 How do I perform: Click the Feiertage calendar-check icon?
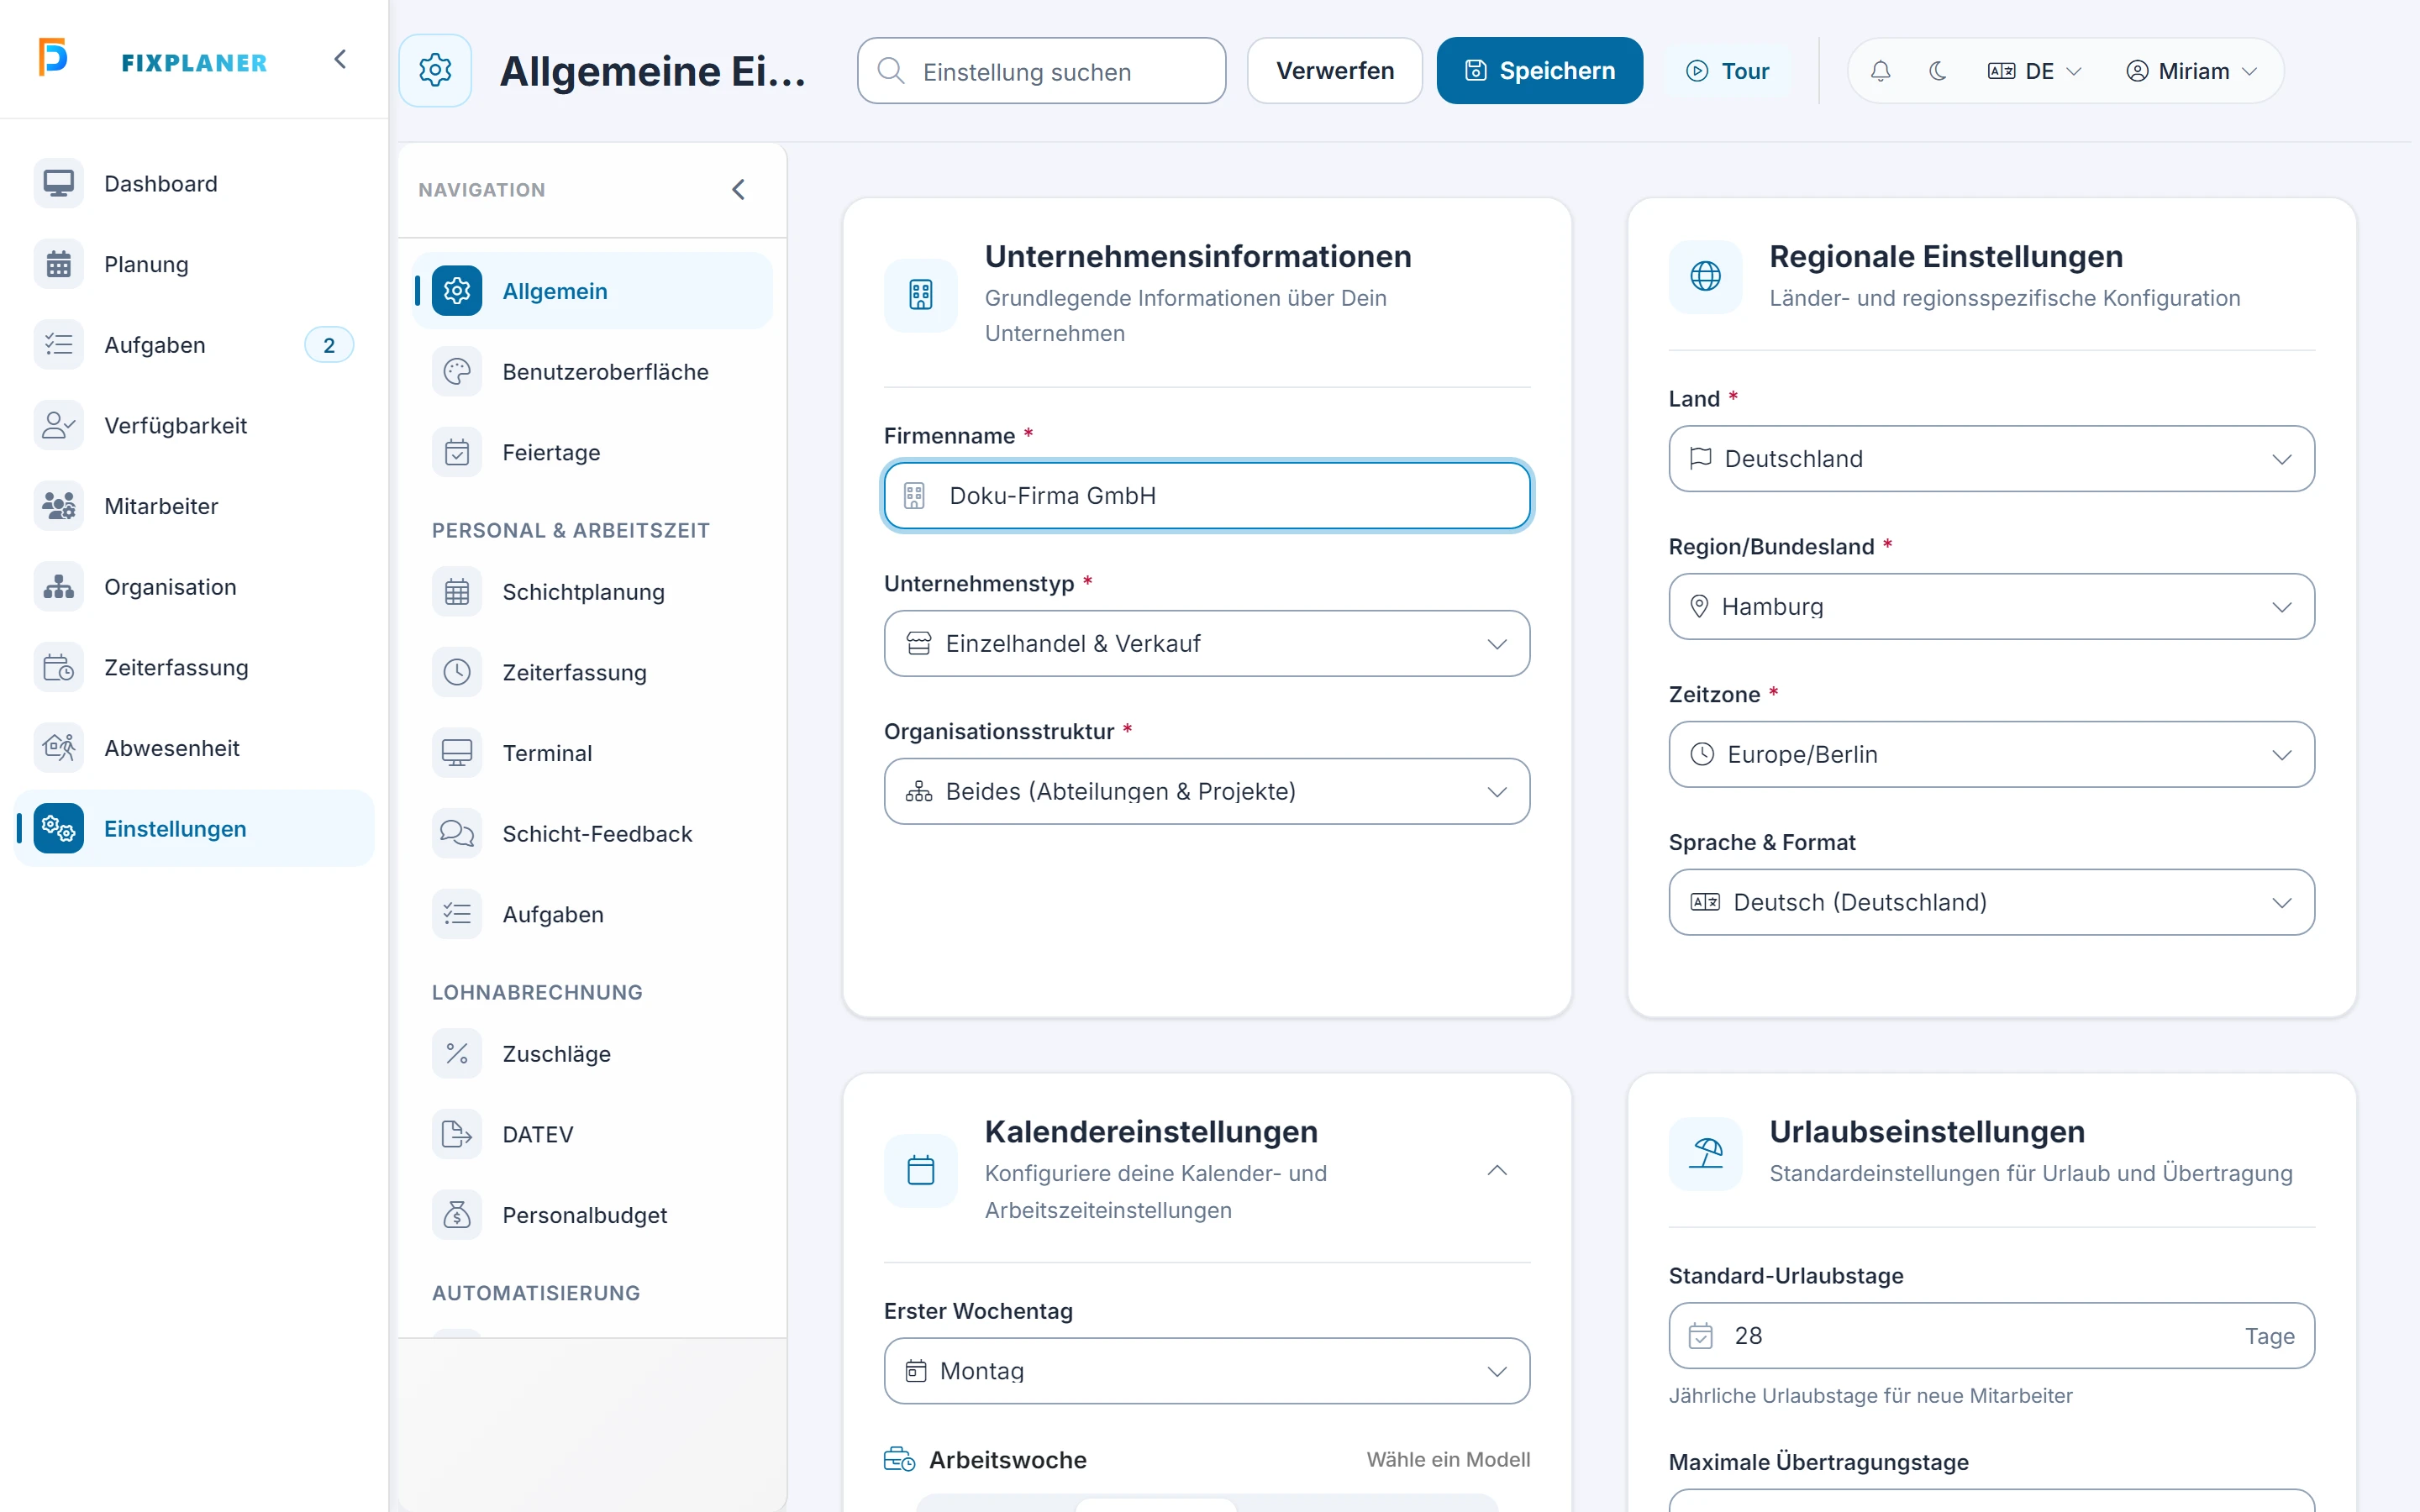pyautogui.click(x=457, y=453)
